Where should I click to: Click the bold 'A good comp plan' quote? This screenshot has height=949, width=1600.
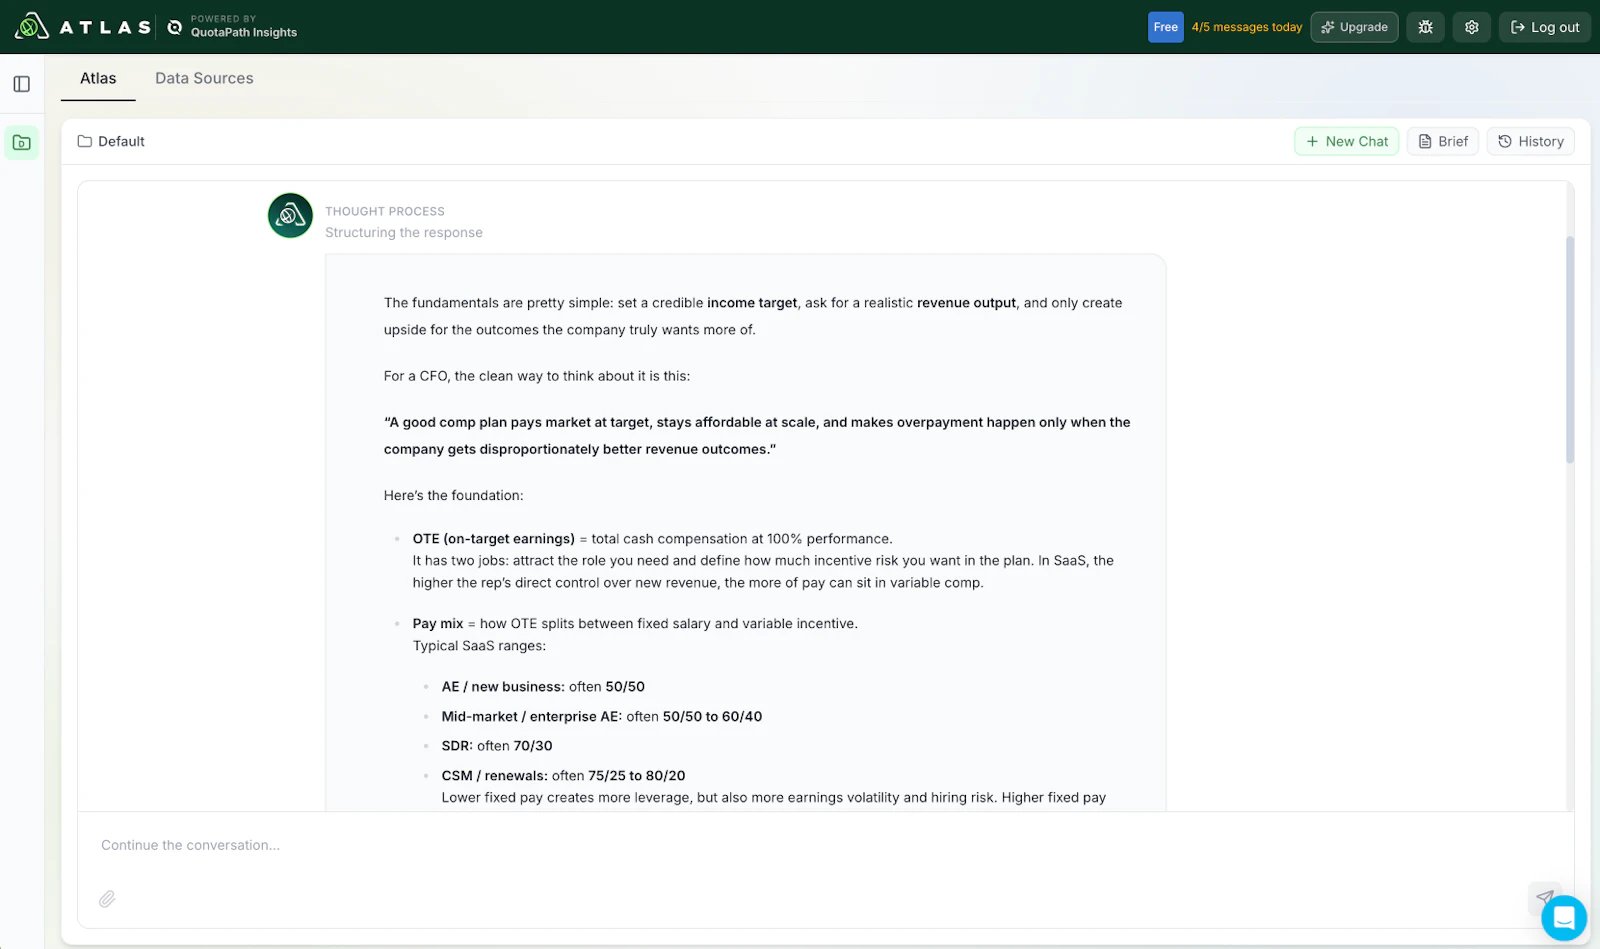757,436
